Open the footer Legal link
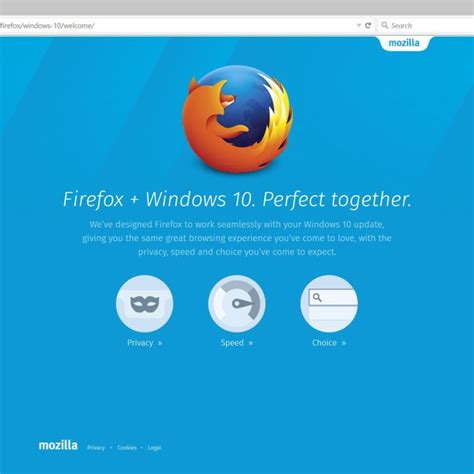Image resolution: width=474 pixels, height=474 pixels. (154, 448)
